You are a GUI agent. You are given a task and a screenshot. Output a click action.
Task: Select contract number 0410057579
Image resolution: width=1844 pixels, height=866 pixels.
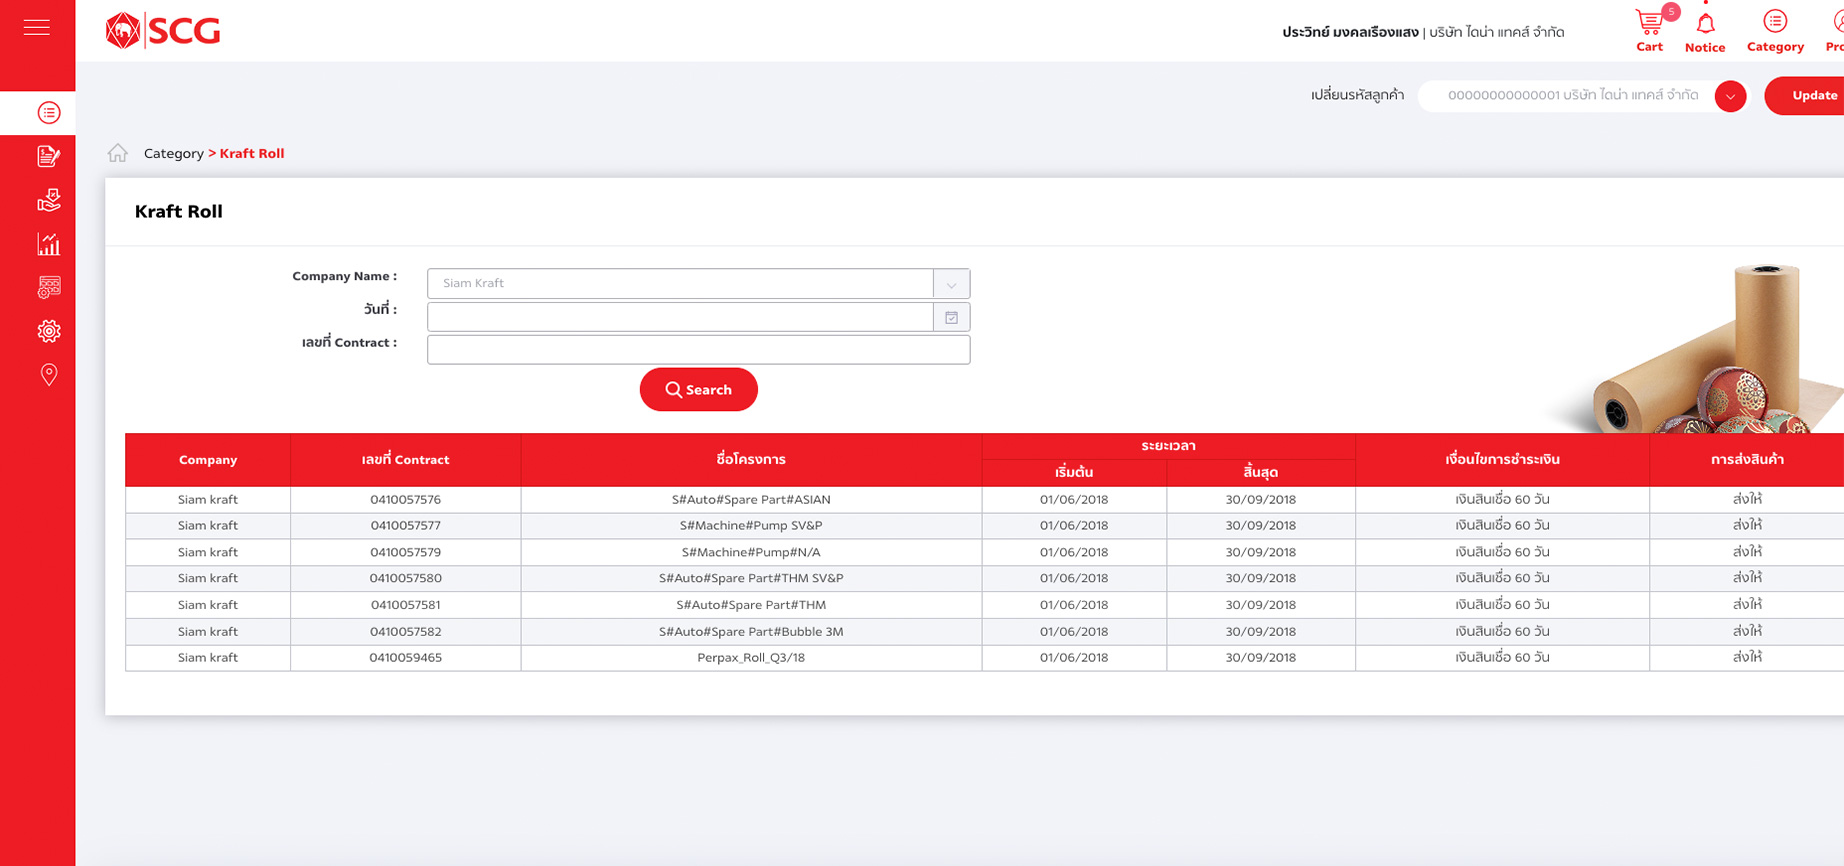[406, 552]
